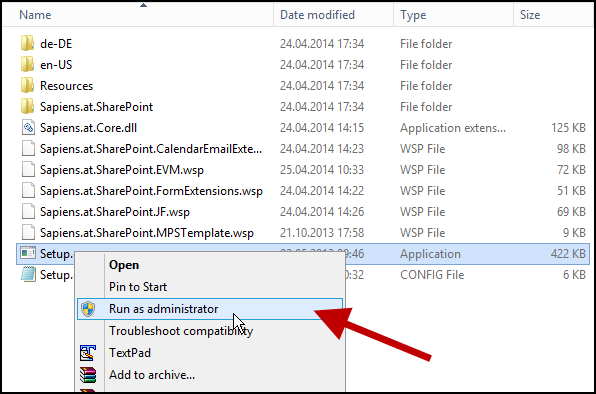Click the MPSTemplate.wsp file icon
Image resolution: width=596 pixels, height=394 pixels.
(x=28, y=233)
